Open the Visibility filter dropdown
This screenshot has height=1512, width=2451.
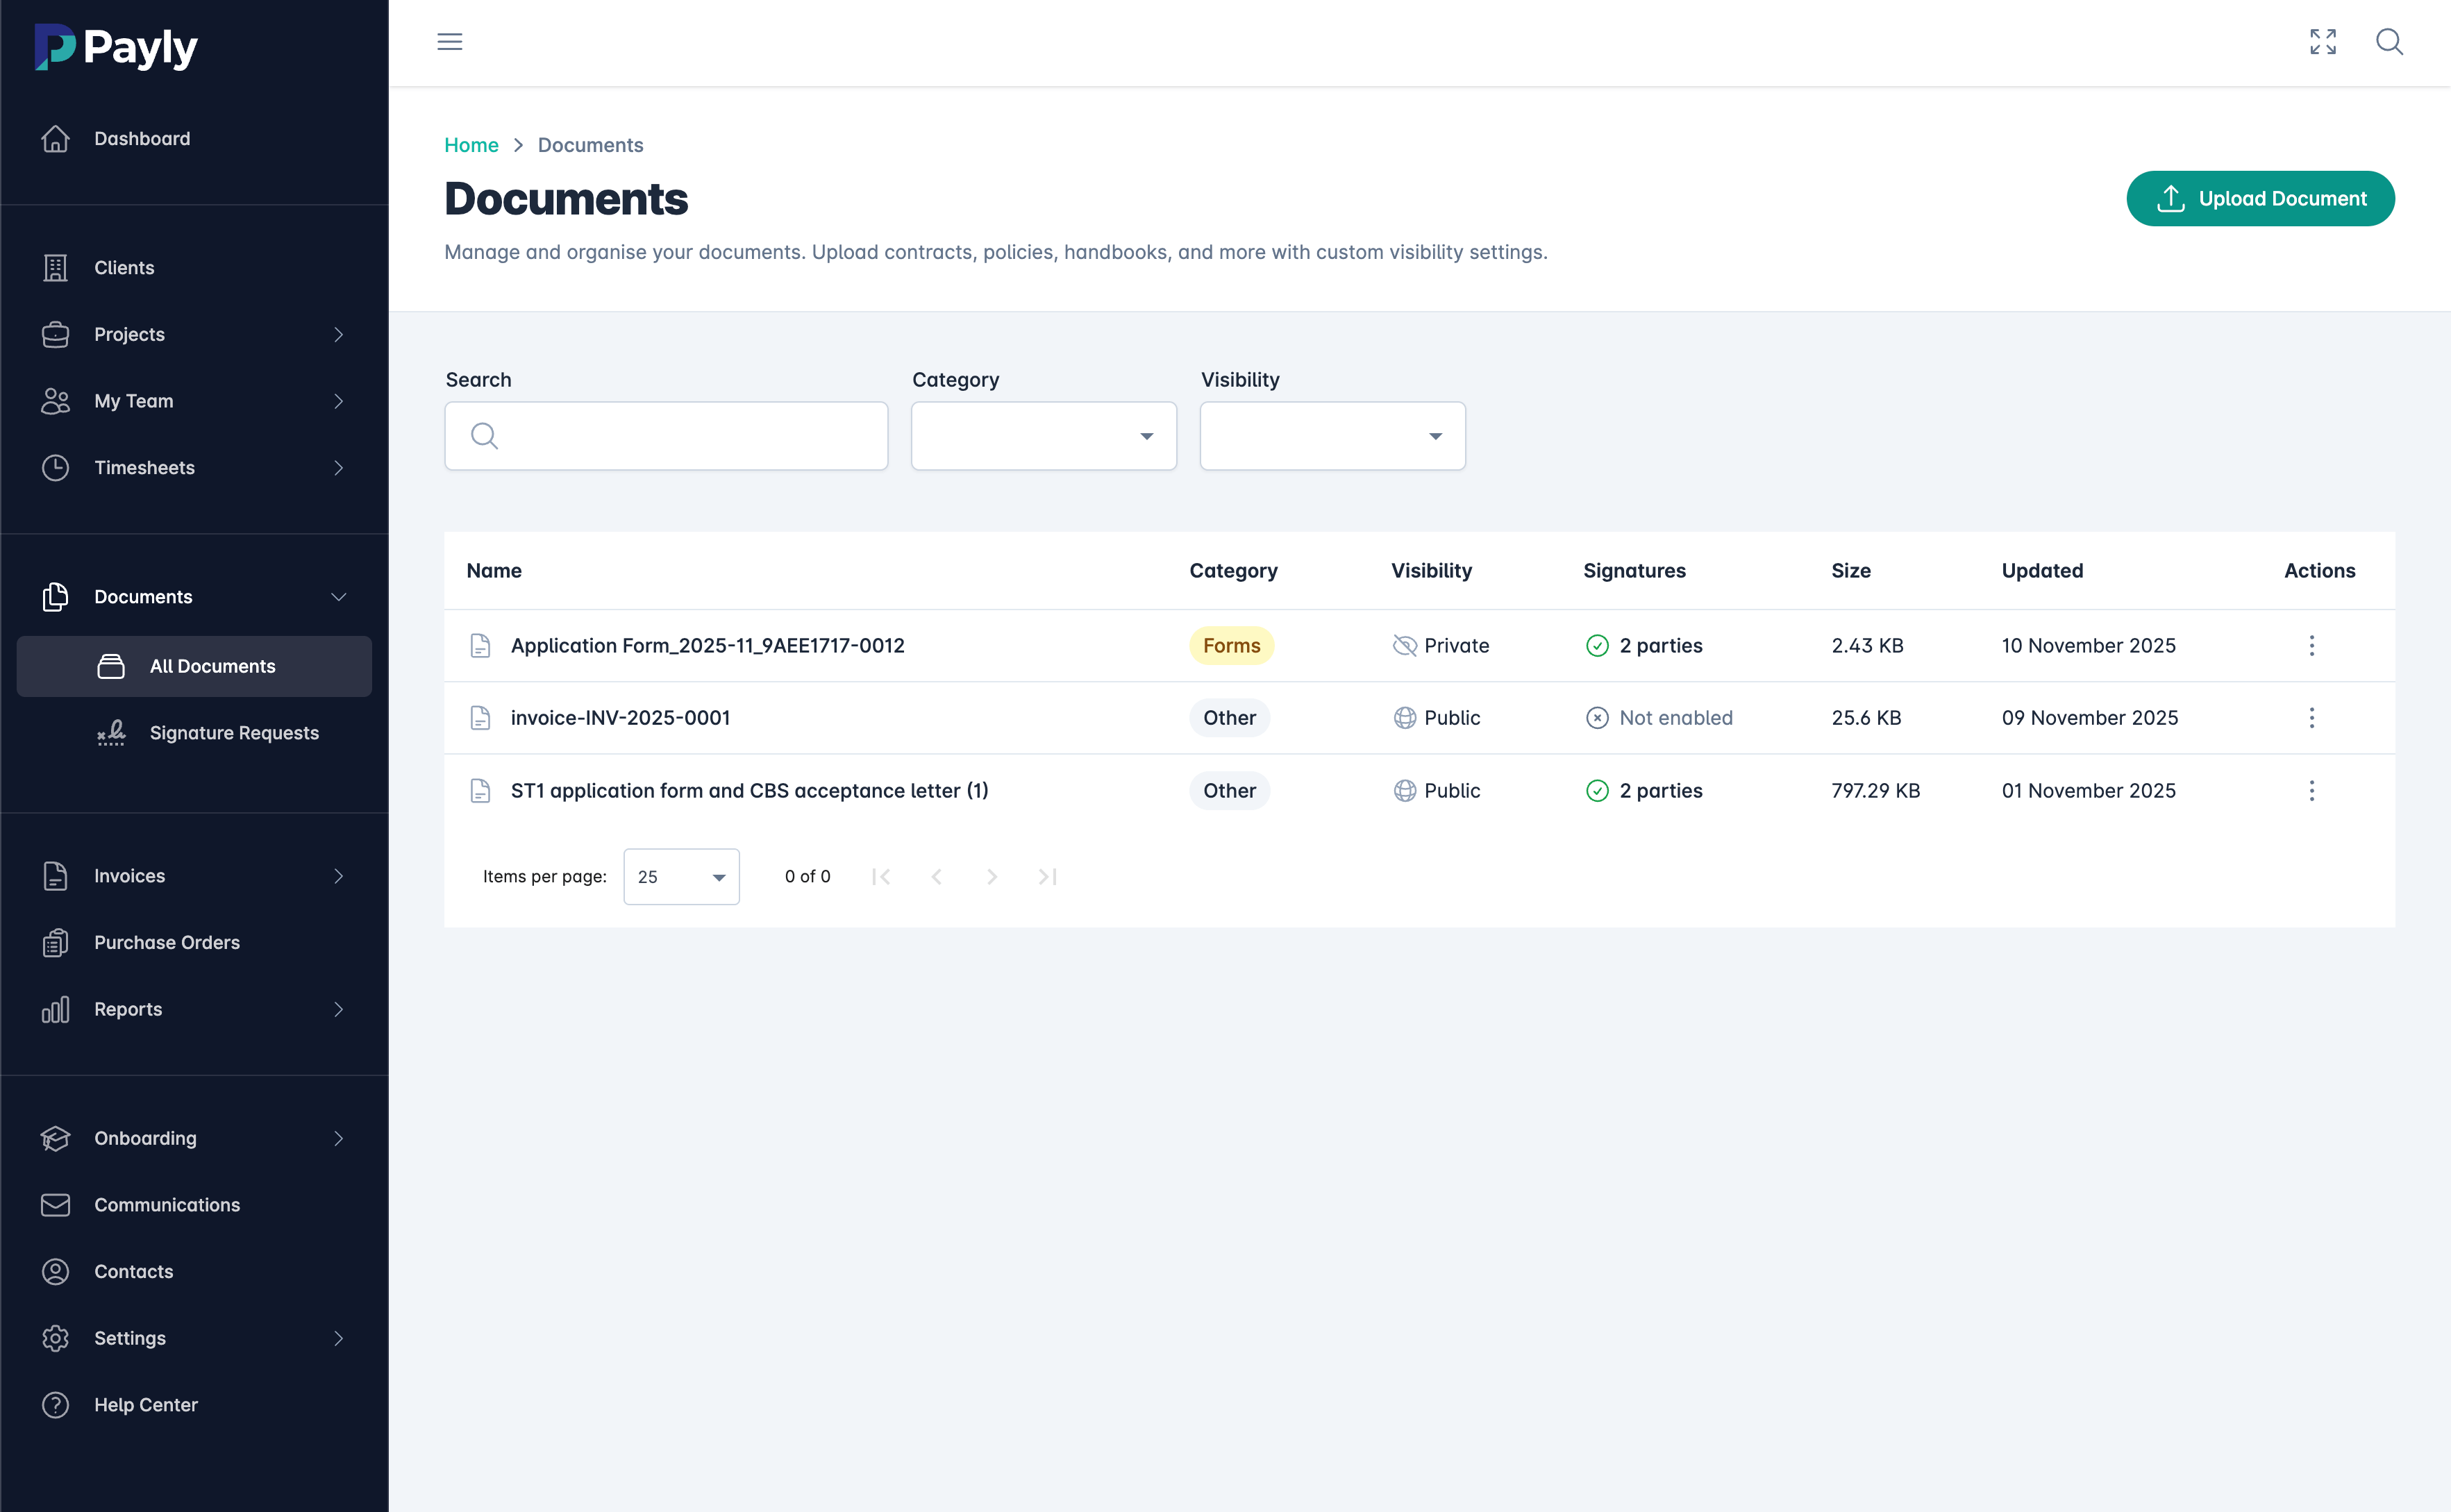coord(1331,436)
